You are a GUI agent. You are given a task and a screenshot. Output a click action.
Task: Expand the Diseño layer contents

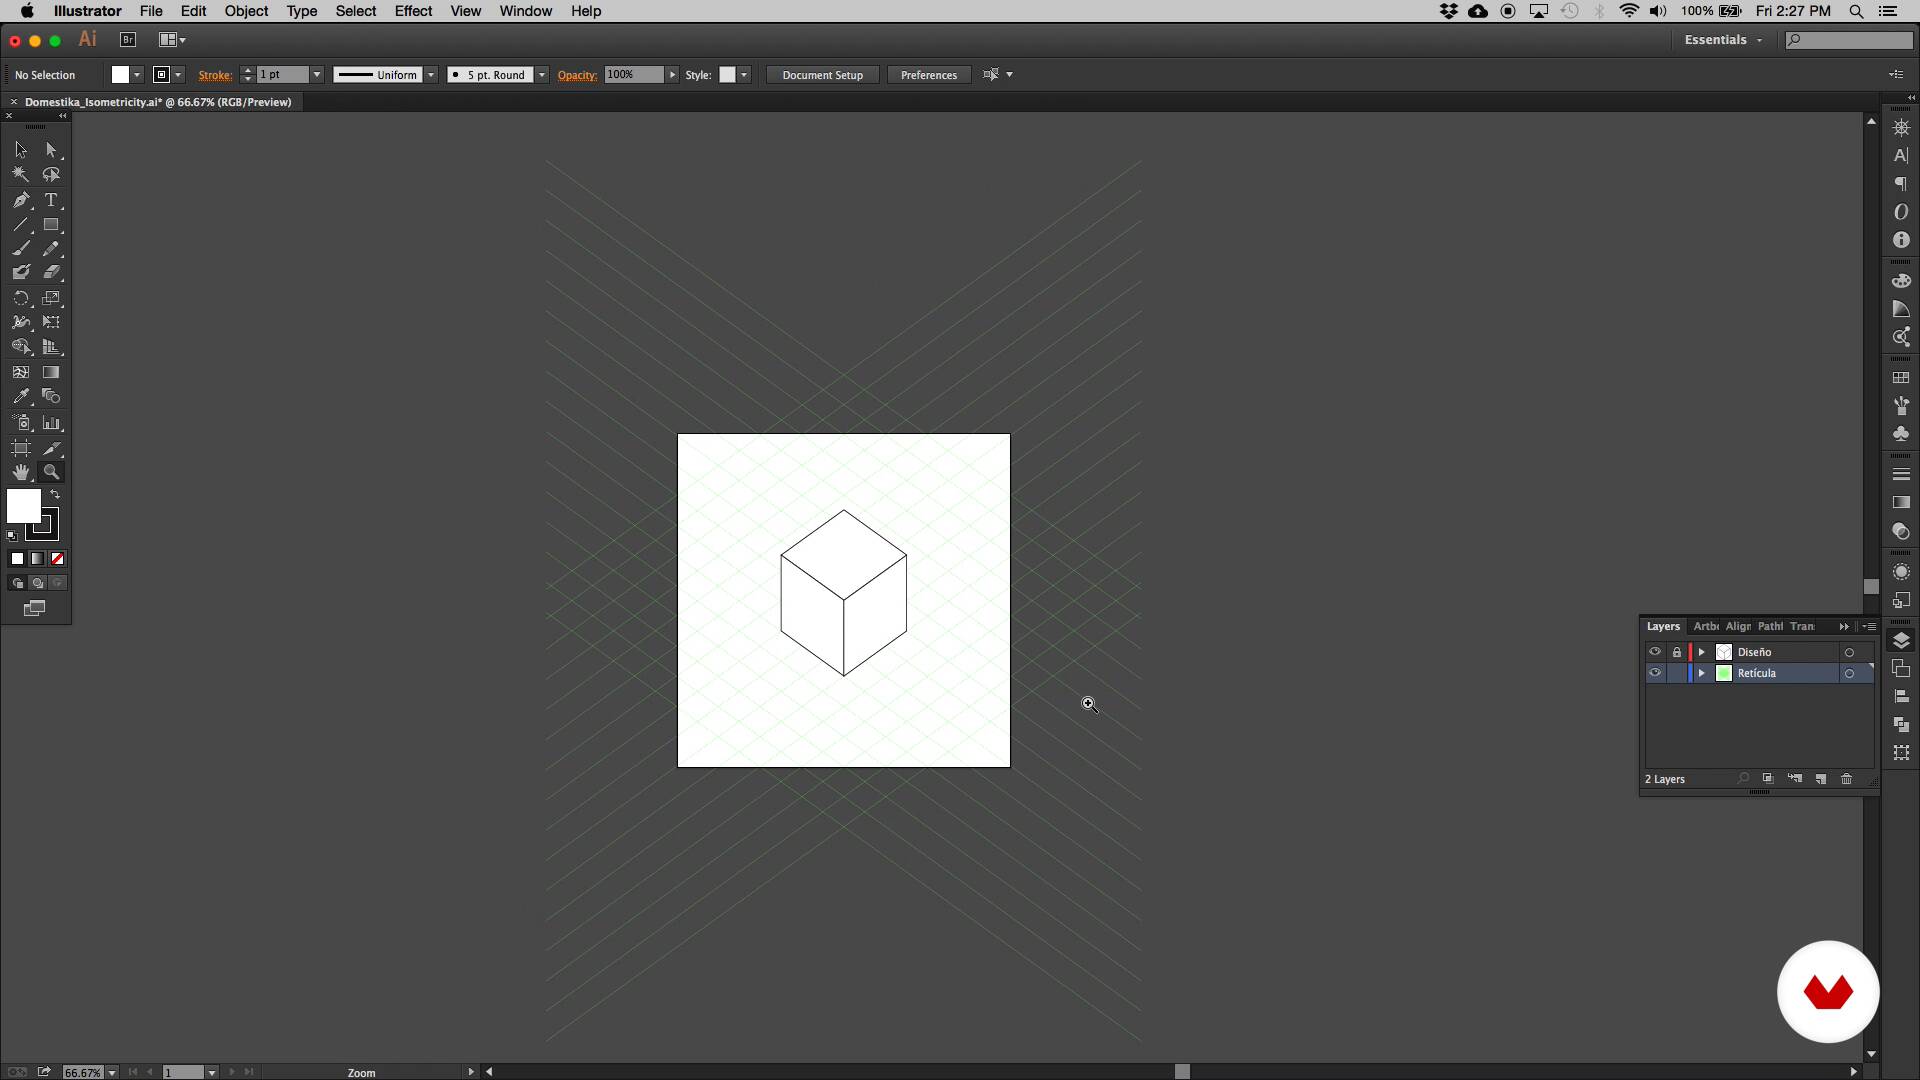[x=1701, y=652]
